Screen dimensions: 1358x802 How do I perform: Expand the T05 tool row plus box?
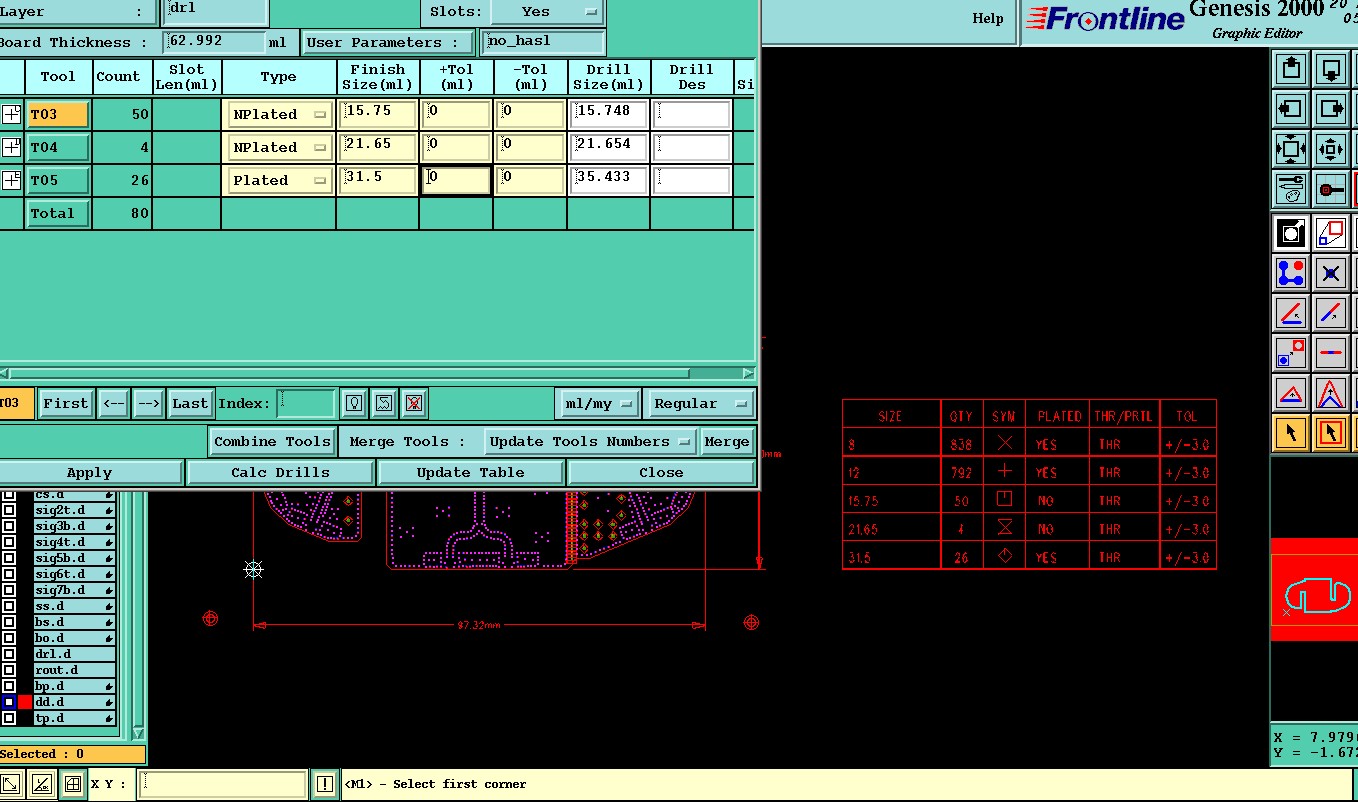coord(11,180)
